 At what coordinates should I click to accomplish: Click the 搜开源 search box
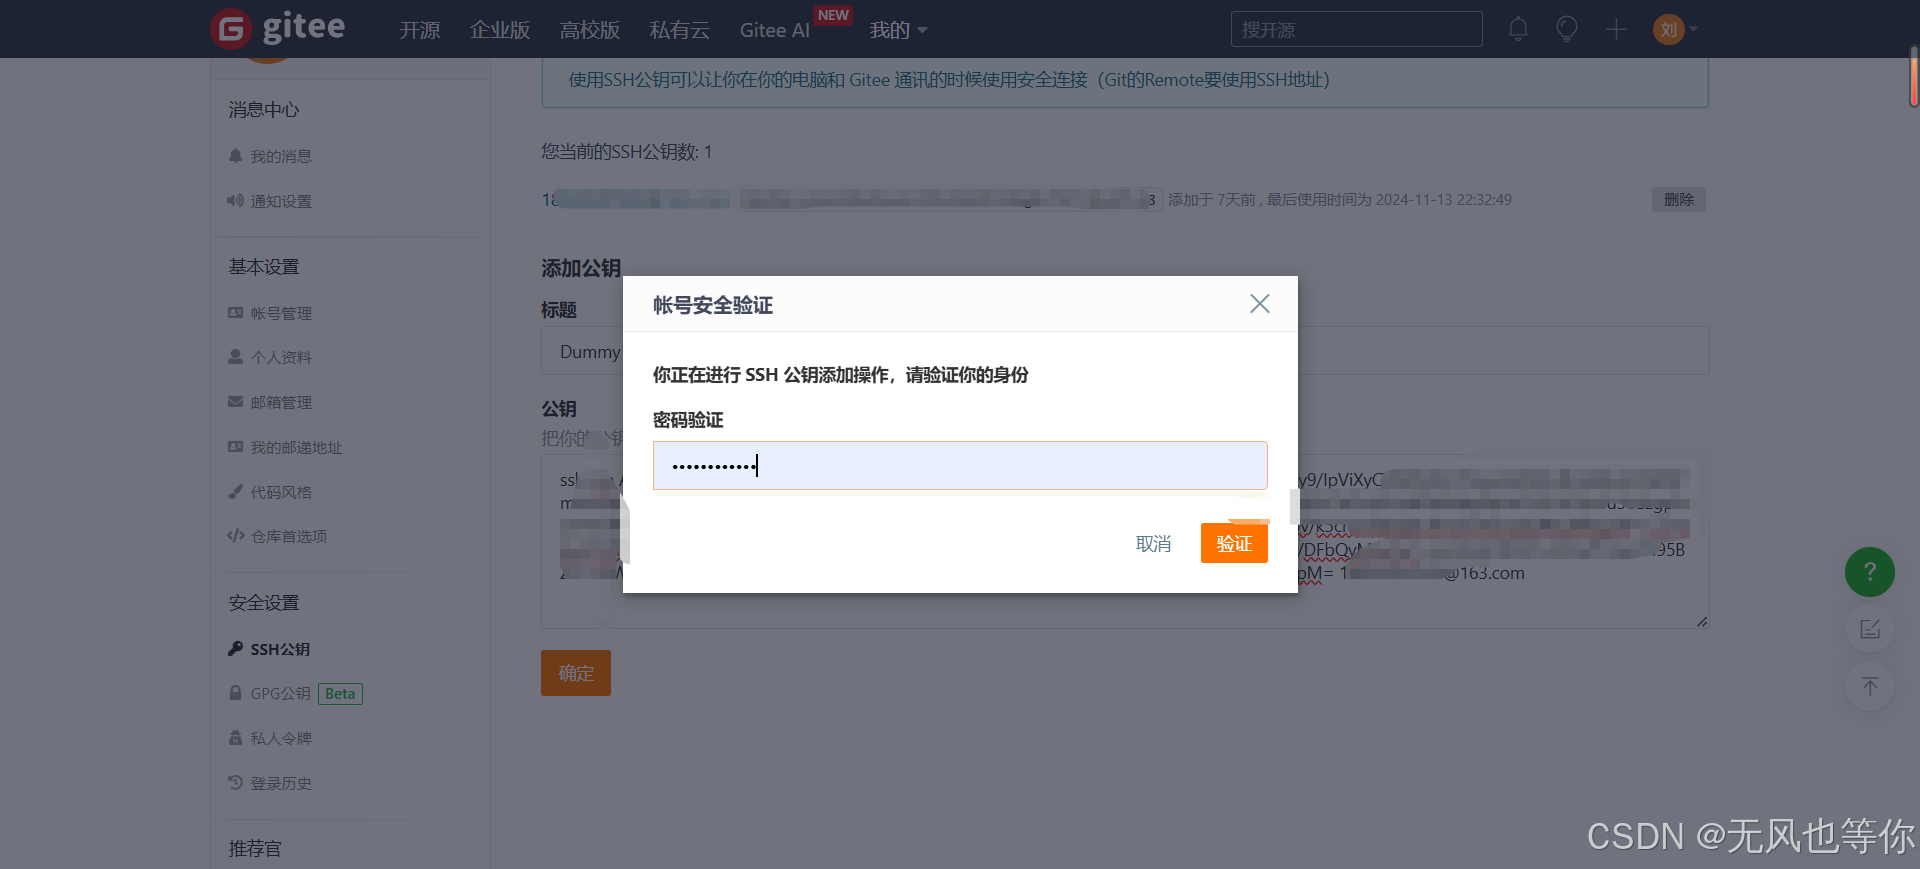[x=1356, y=29]
